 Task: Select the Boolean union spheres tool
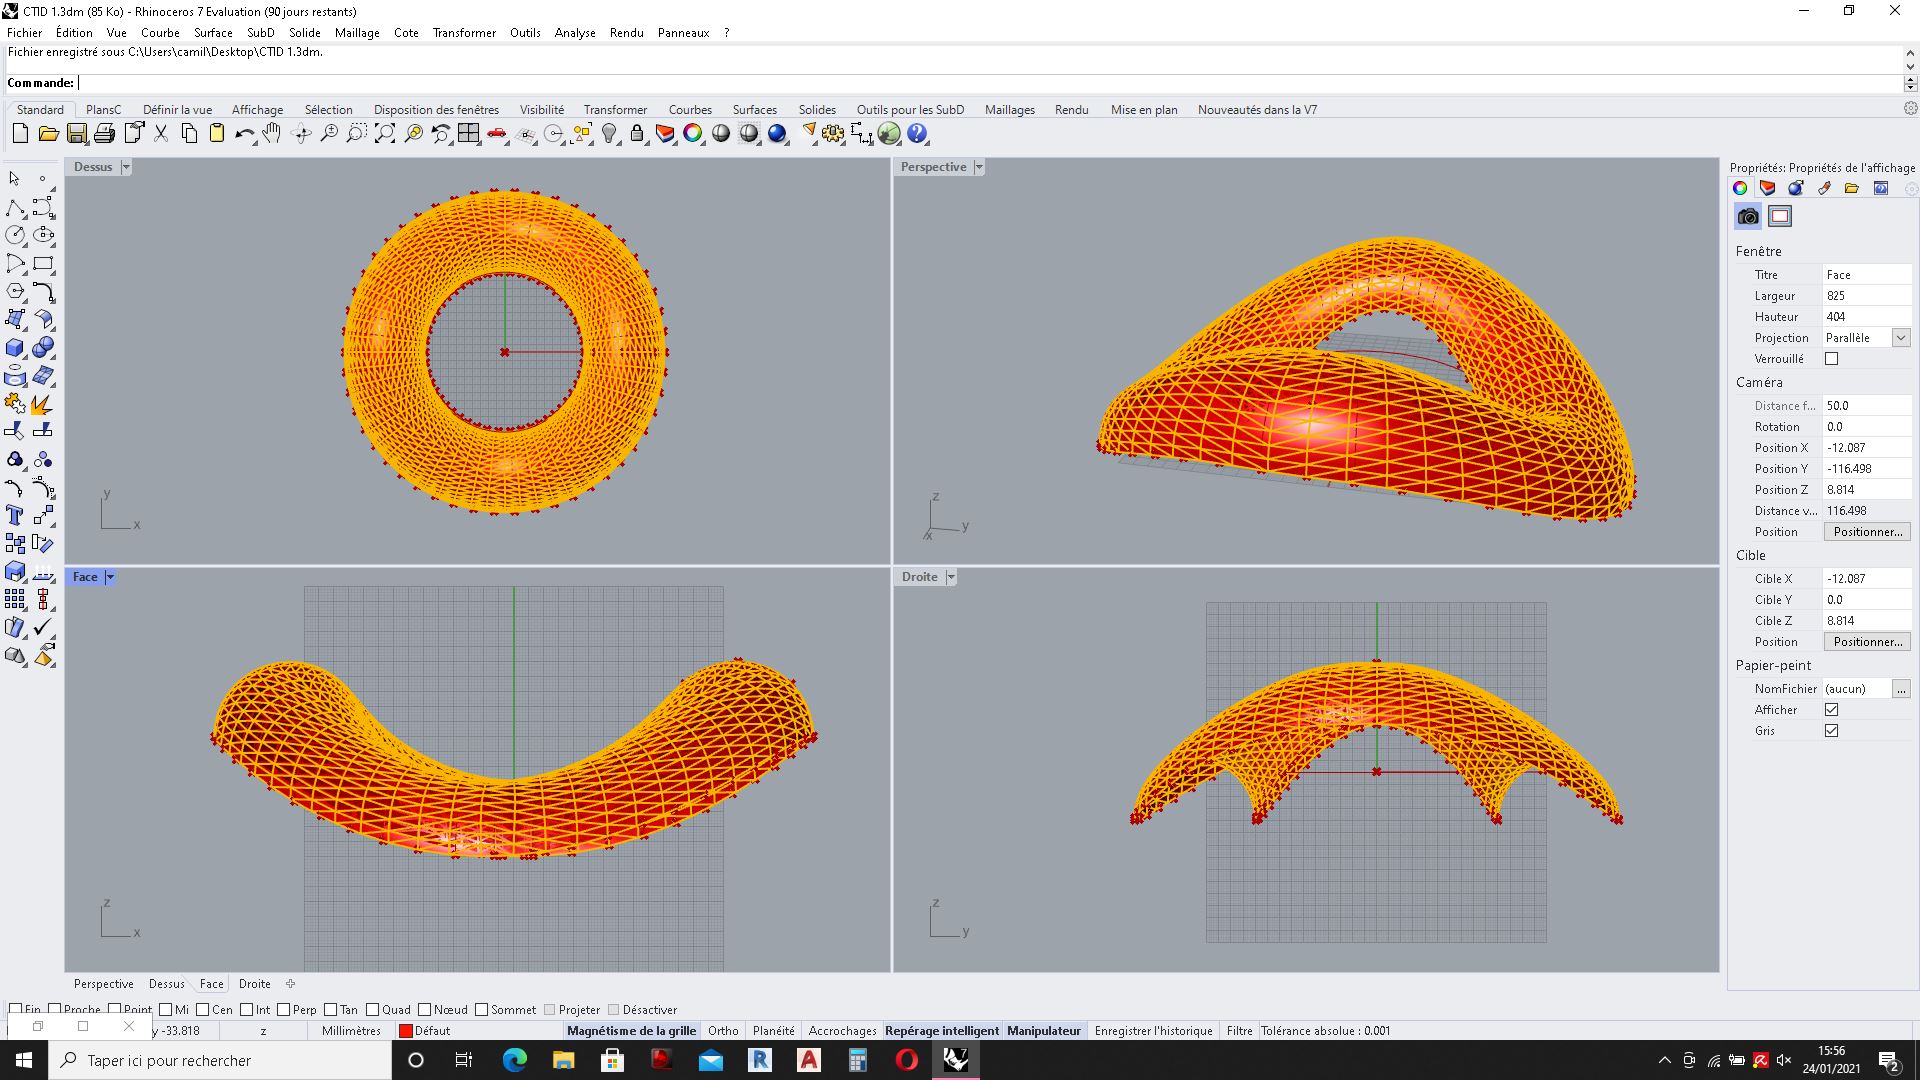(x=43, y=347)
